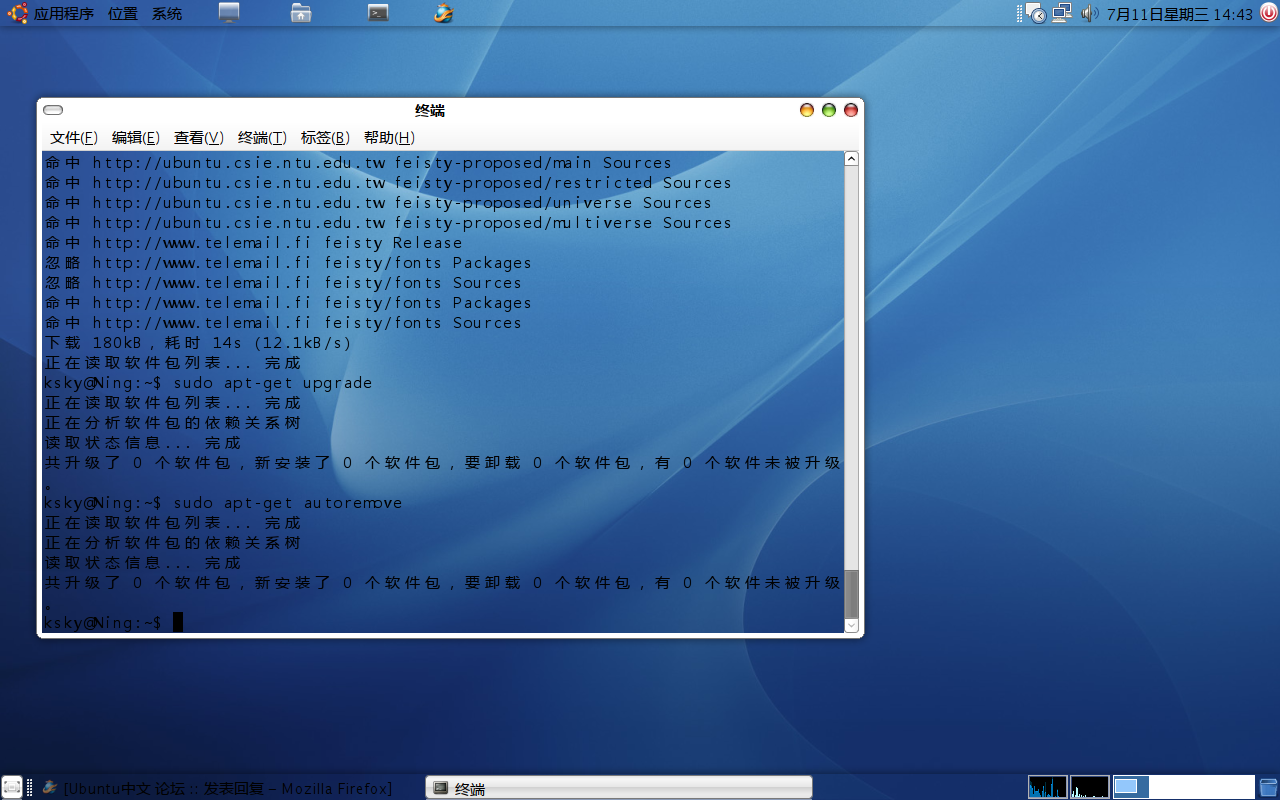Image resolution: width=1280 pixels, height=800 pixels.
Task: Click line feisty-proposed/multiverse Sources
Action: (388, 223)
